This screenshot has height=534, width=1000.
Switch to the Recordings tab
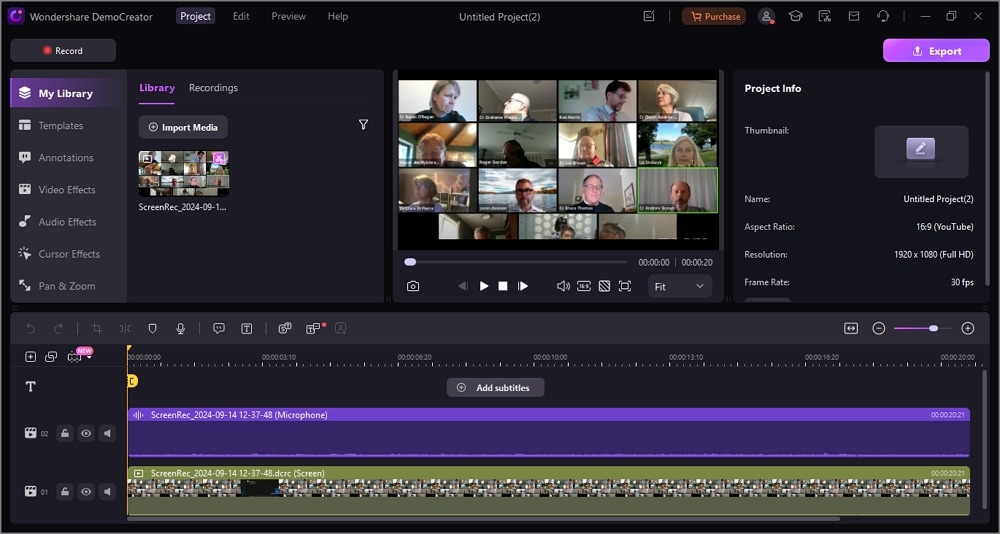[x=213, y=87]
